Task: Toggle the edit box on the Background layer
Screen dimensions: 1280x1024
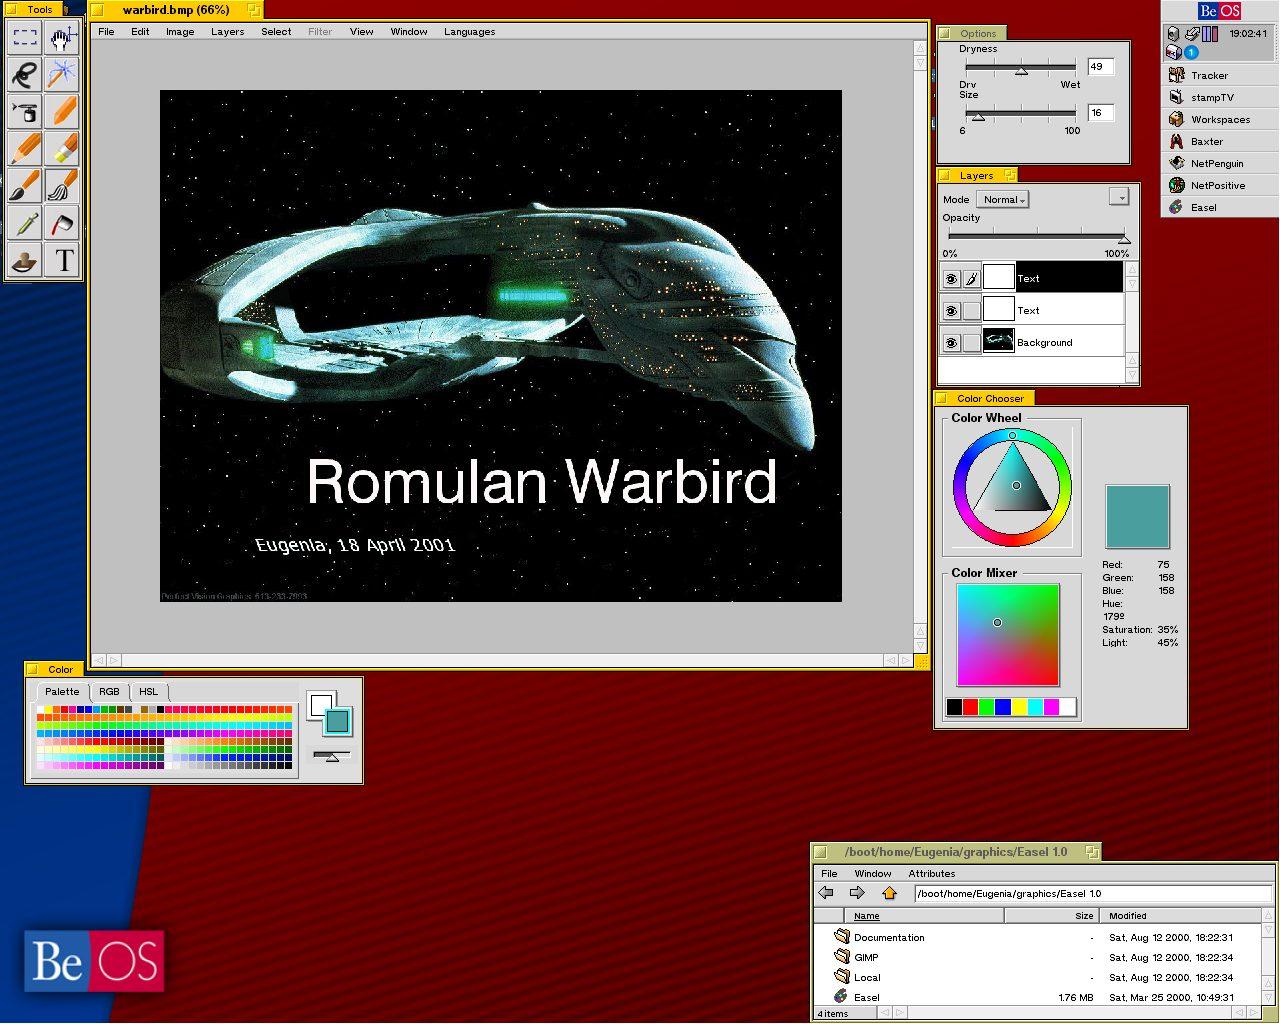Action: tap(971, 343)
